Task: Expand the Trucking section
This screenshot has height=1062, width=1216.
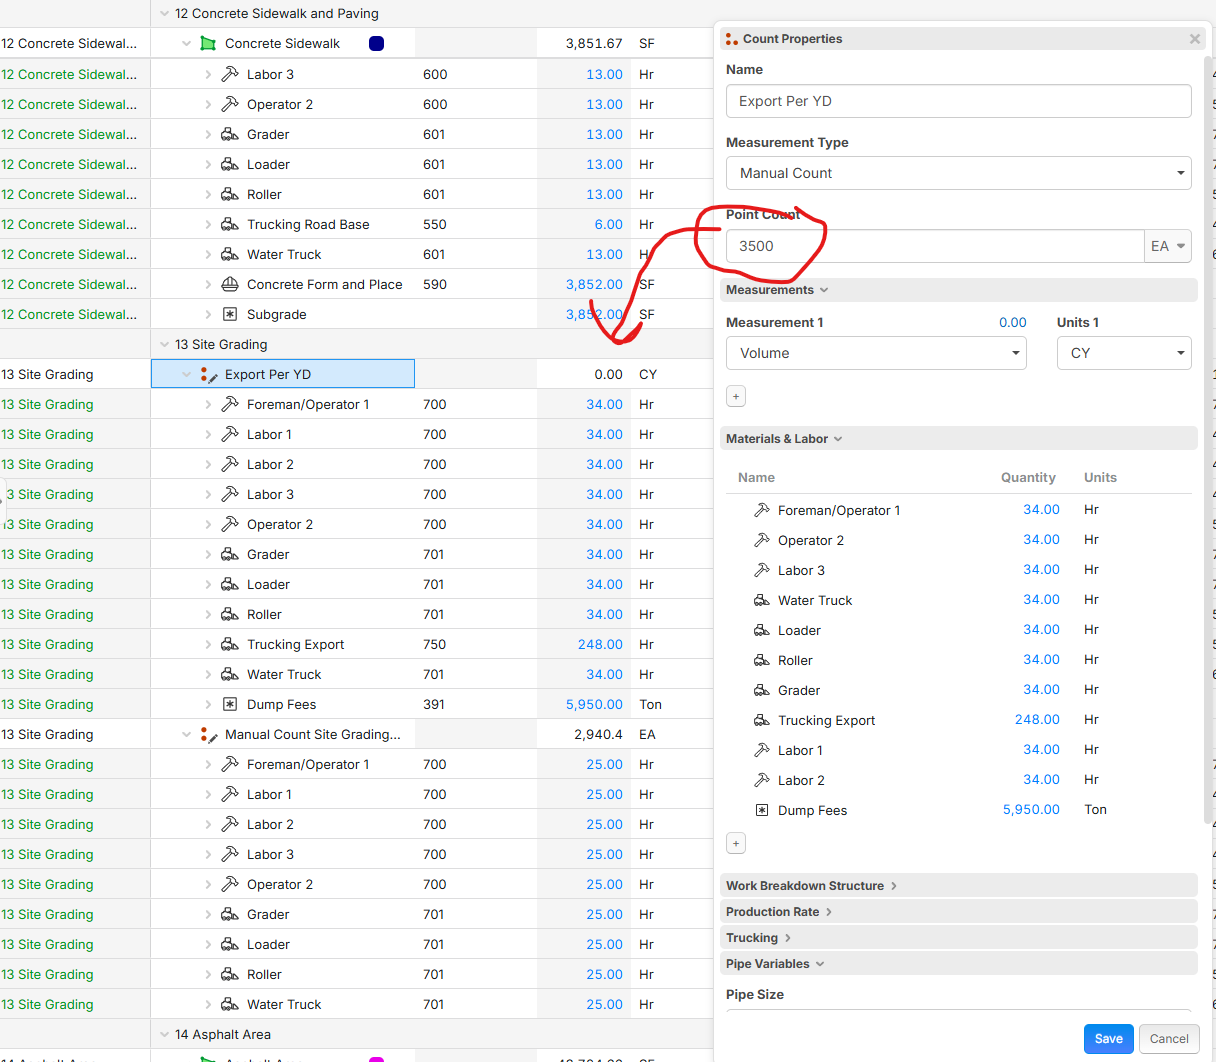Action: point(758,938)
